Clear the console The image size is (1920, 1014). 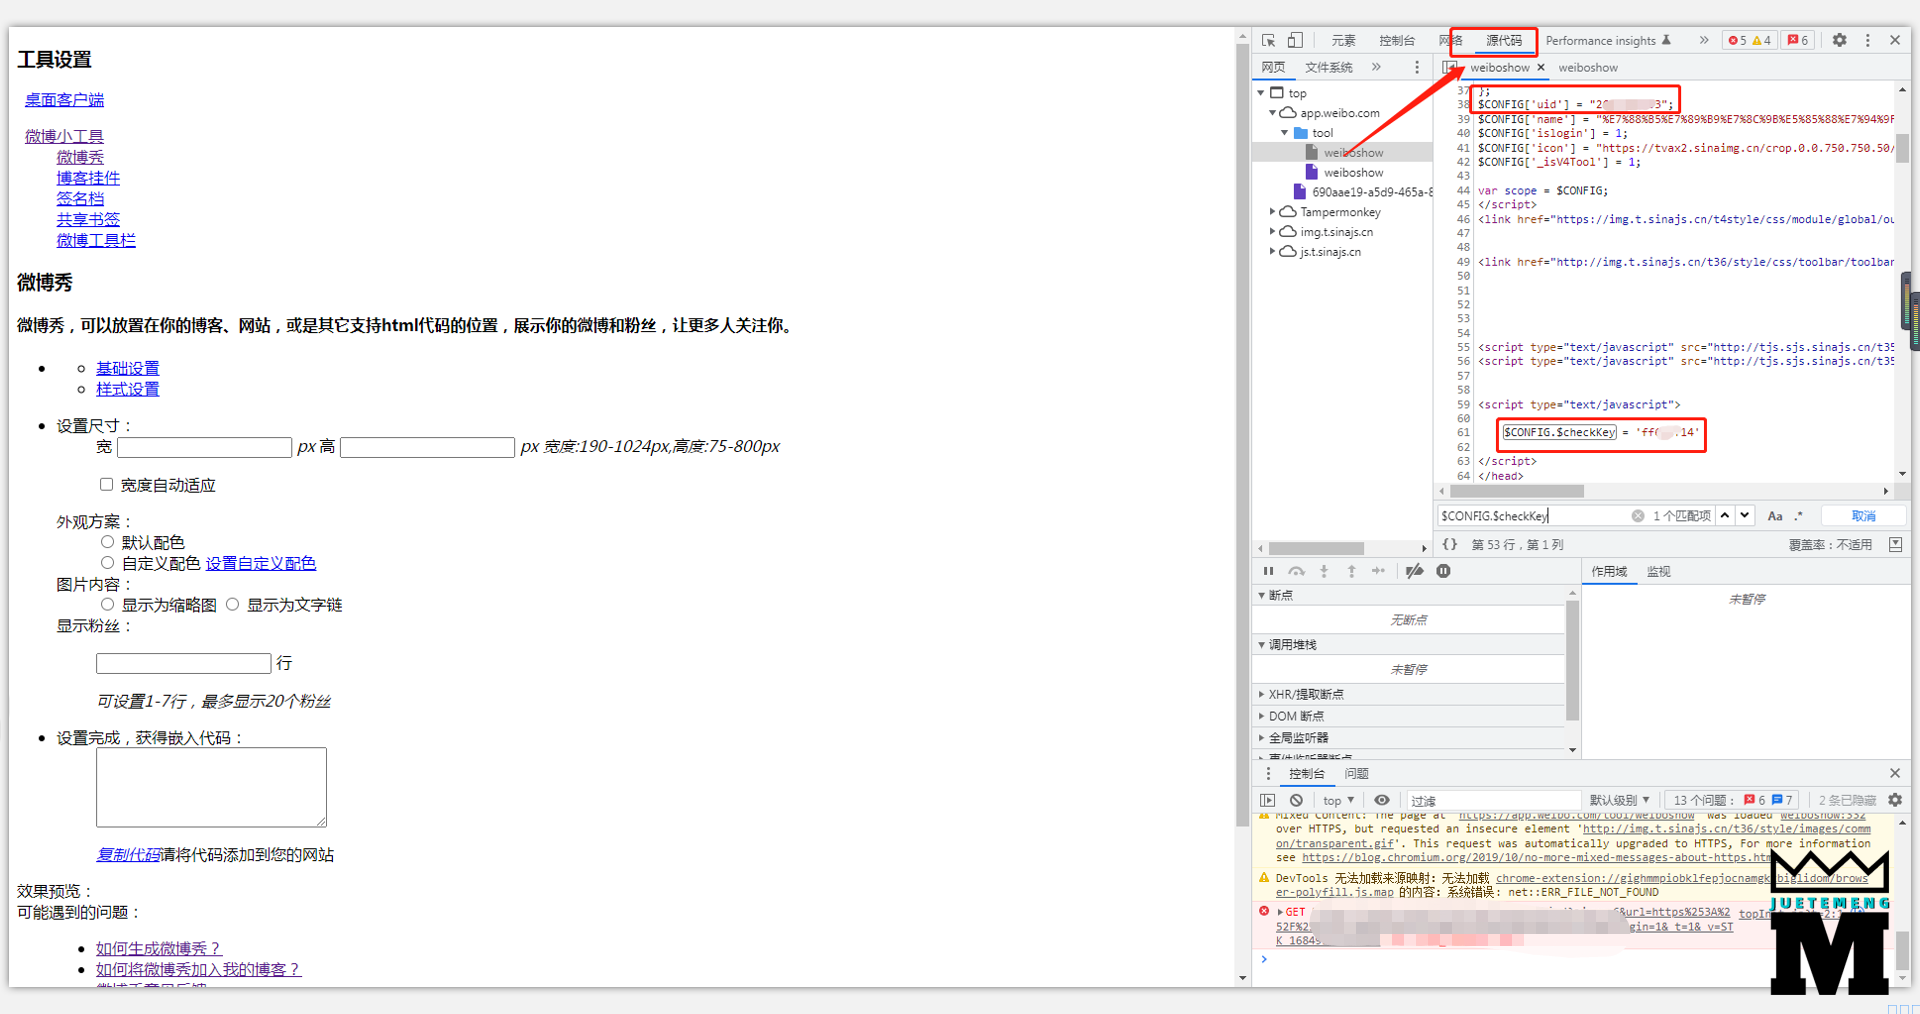pyautogui.click(x=1296, y=800)
